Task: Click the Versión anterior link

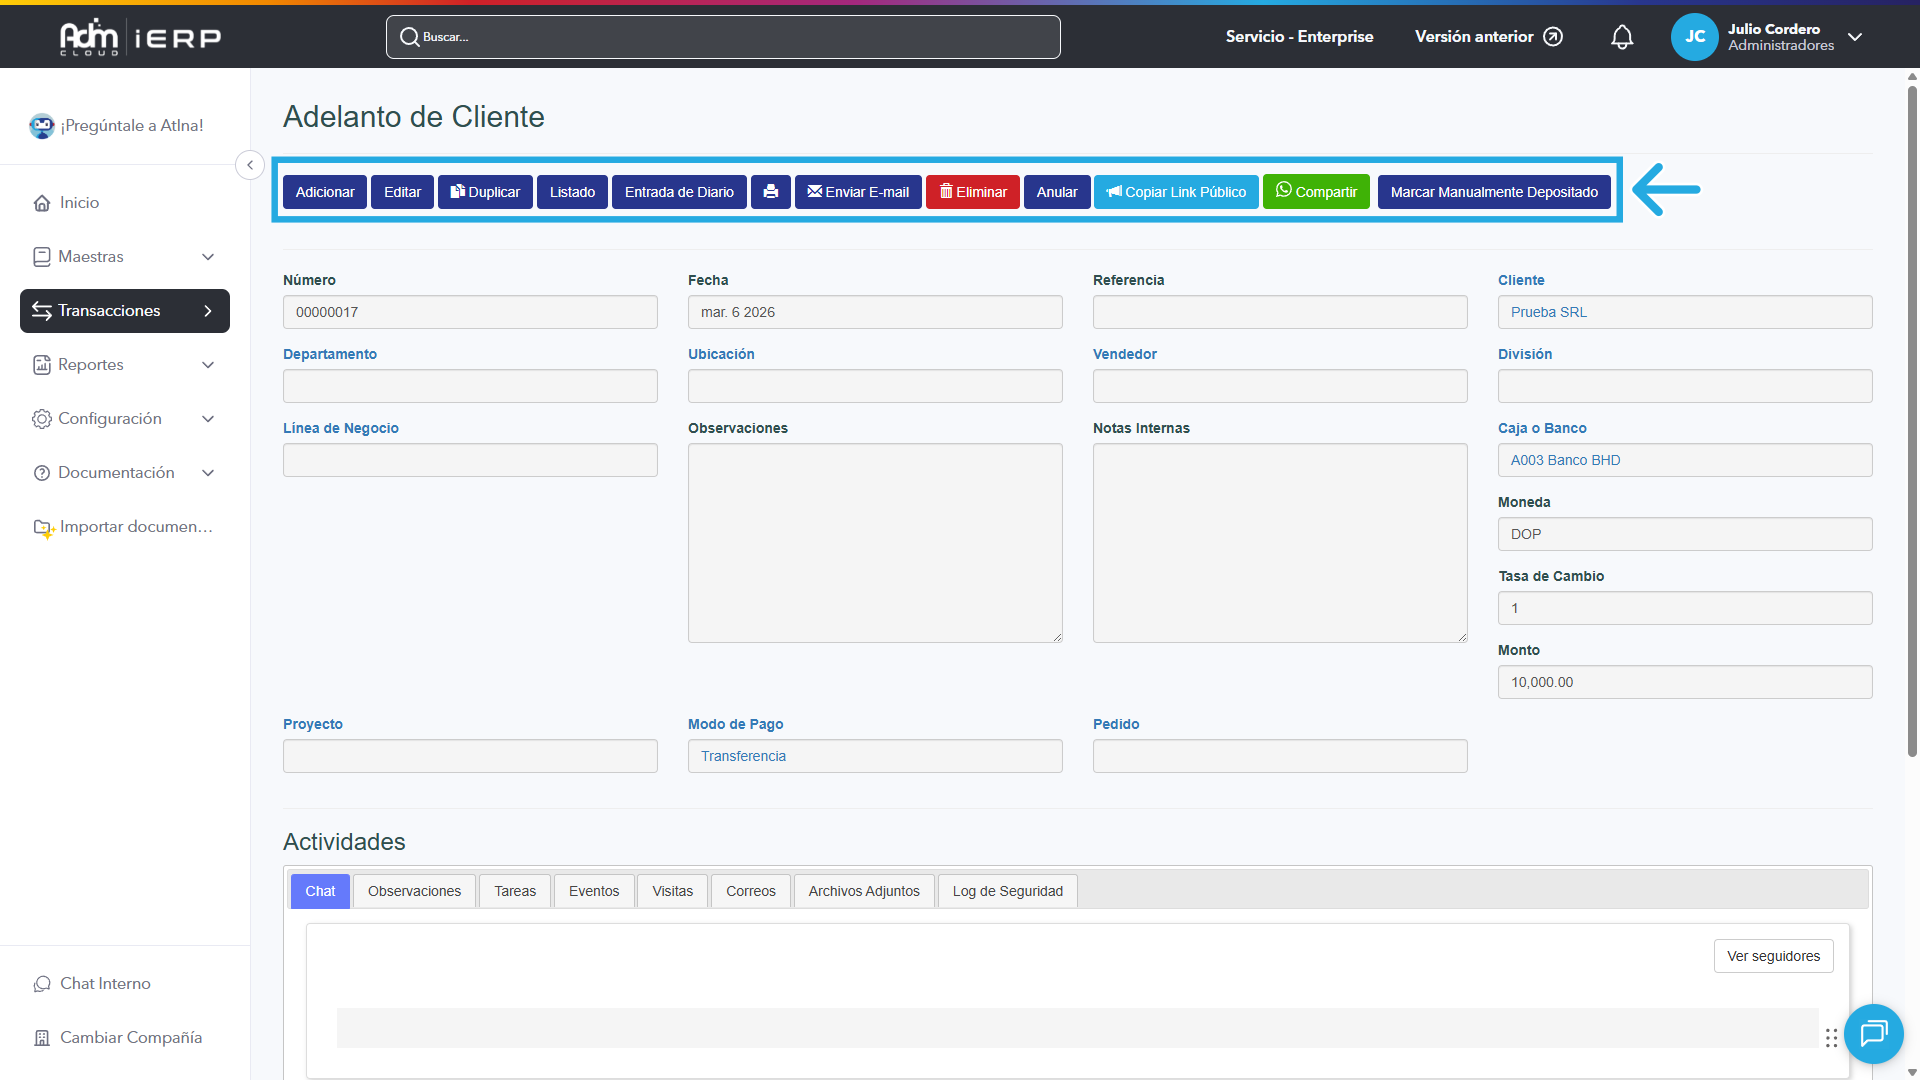Action: [x=1488, y=37]
